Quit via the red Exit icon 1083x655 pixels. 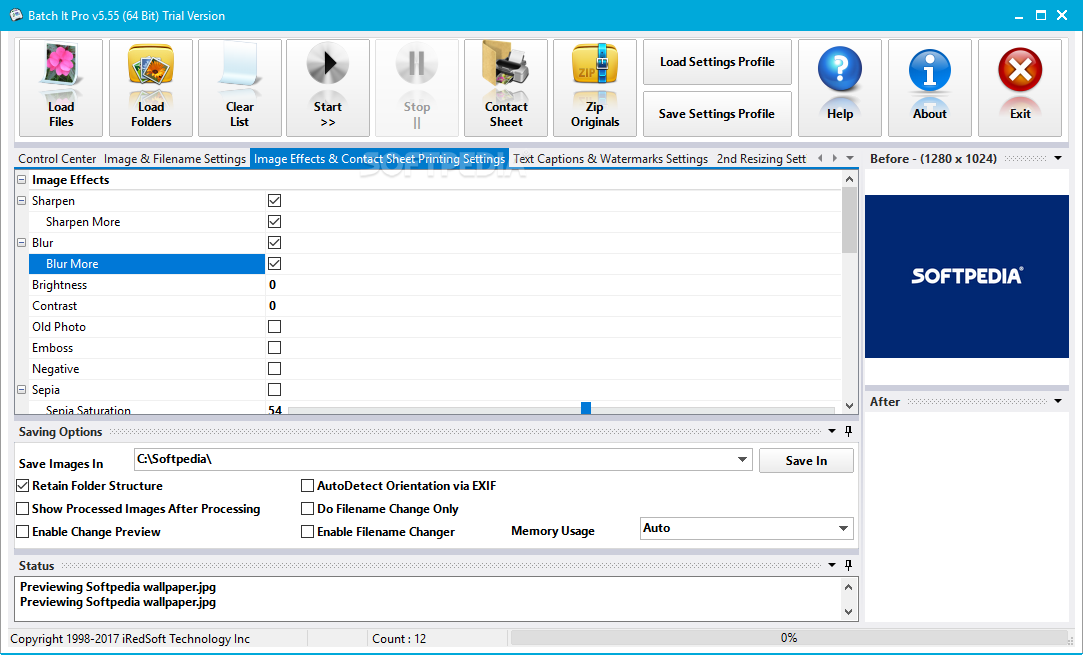[x=1020, y=88]
